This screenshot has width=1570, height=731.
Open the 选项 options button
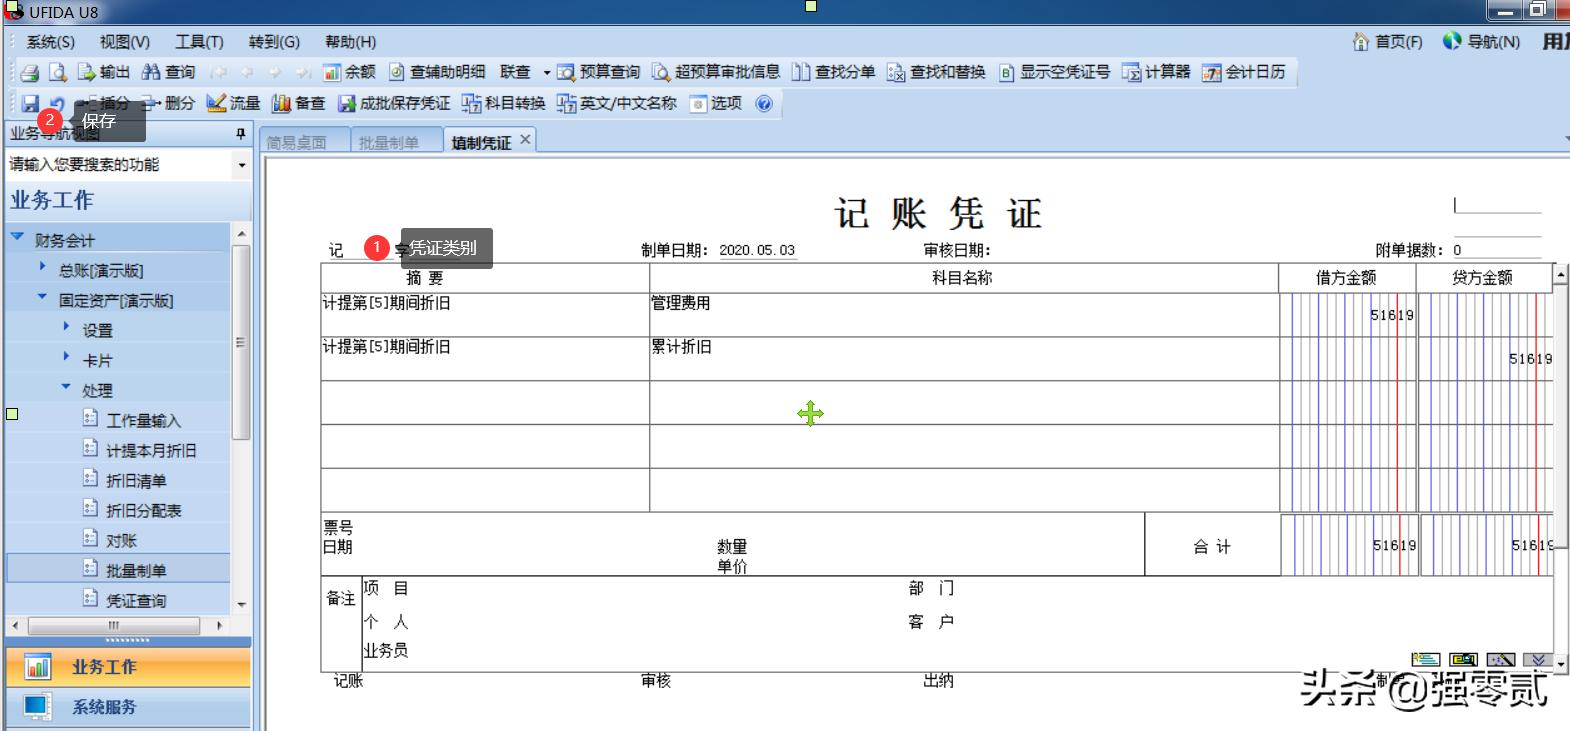point(716,103)
